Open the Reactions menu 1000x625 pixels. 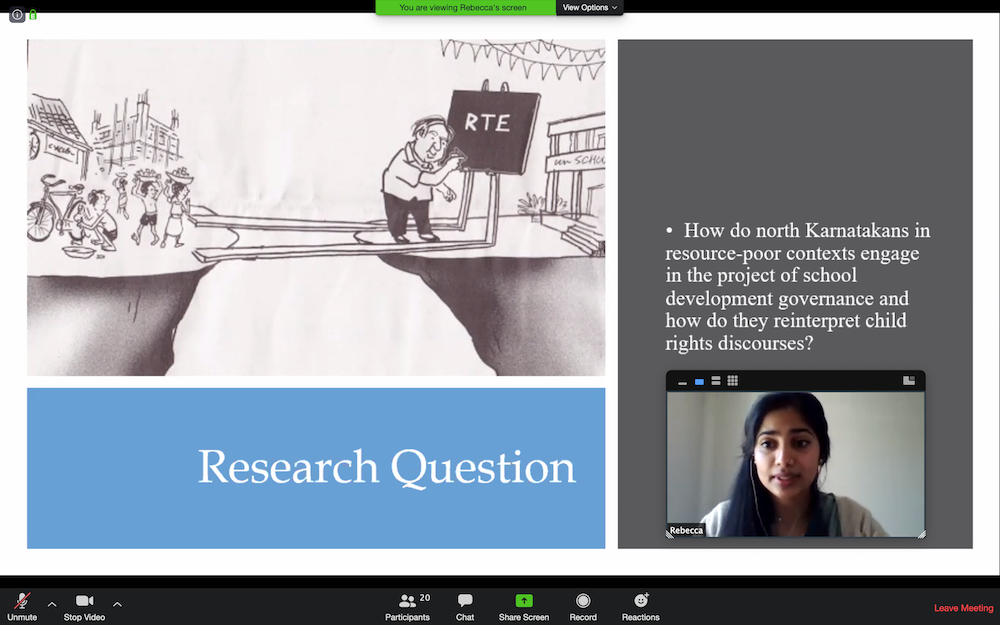tap(640, 607)
